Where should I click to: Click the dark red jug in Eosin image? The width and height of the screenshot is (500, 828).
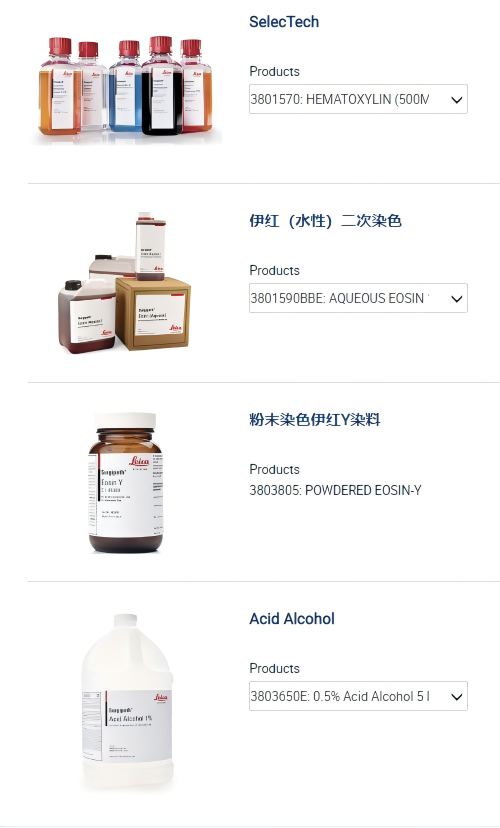click(87, 316)
